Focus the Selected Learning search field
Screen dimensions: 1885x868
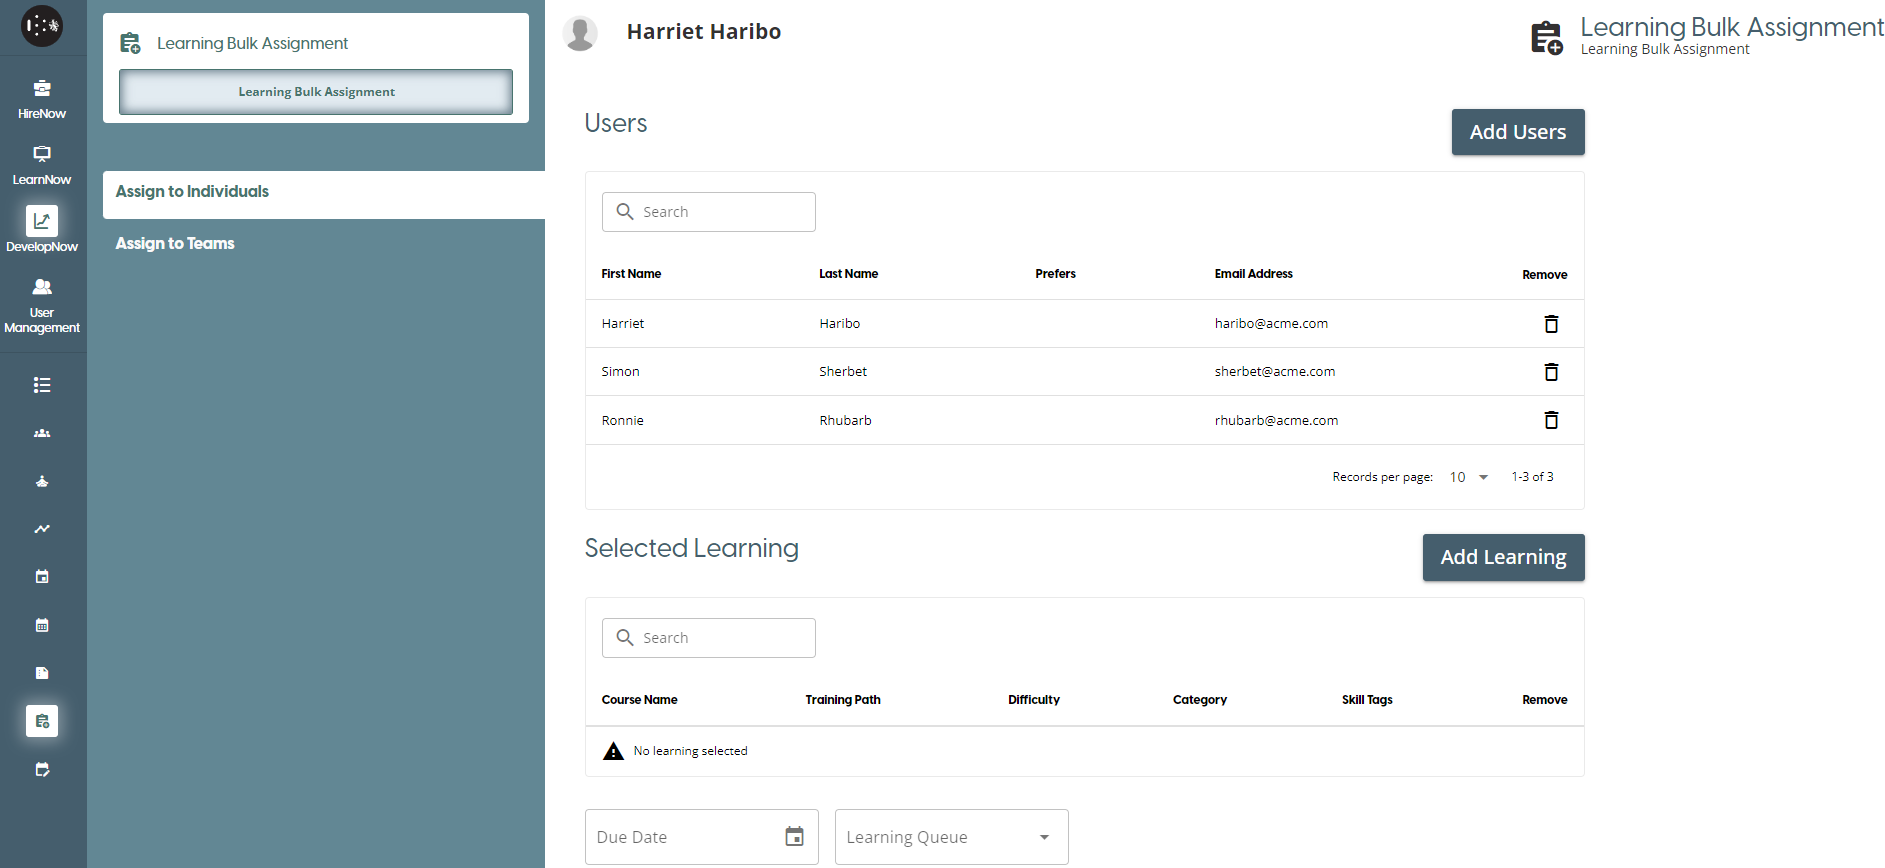720,638
